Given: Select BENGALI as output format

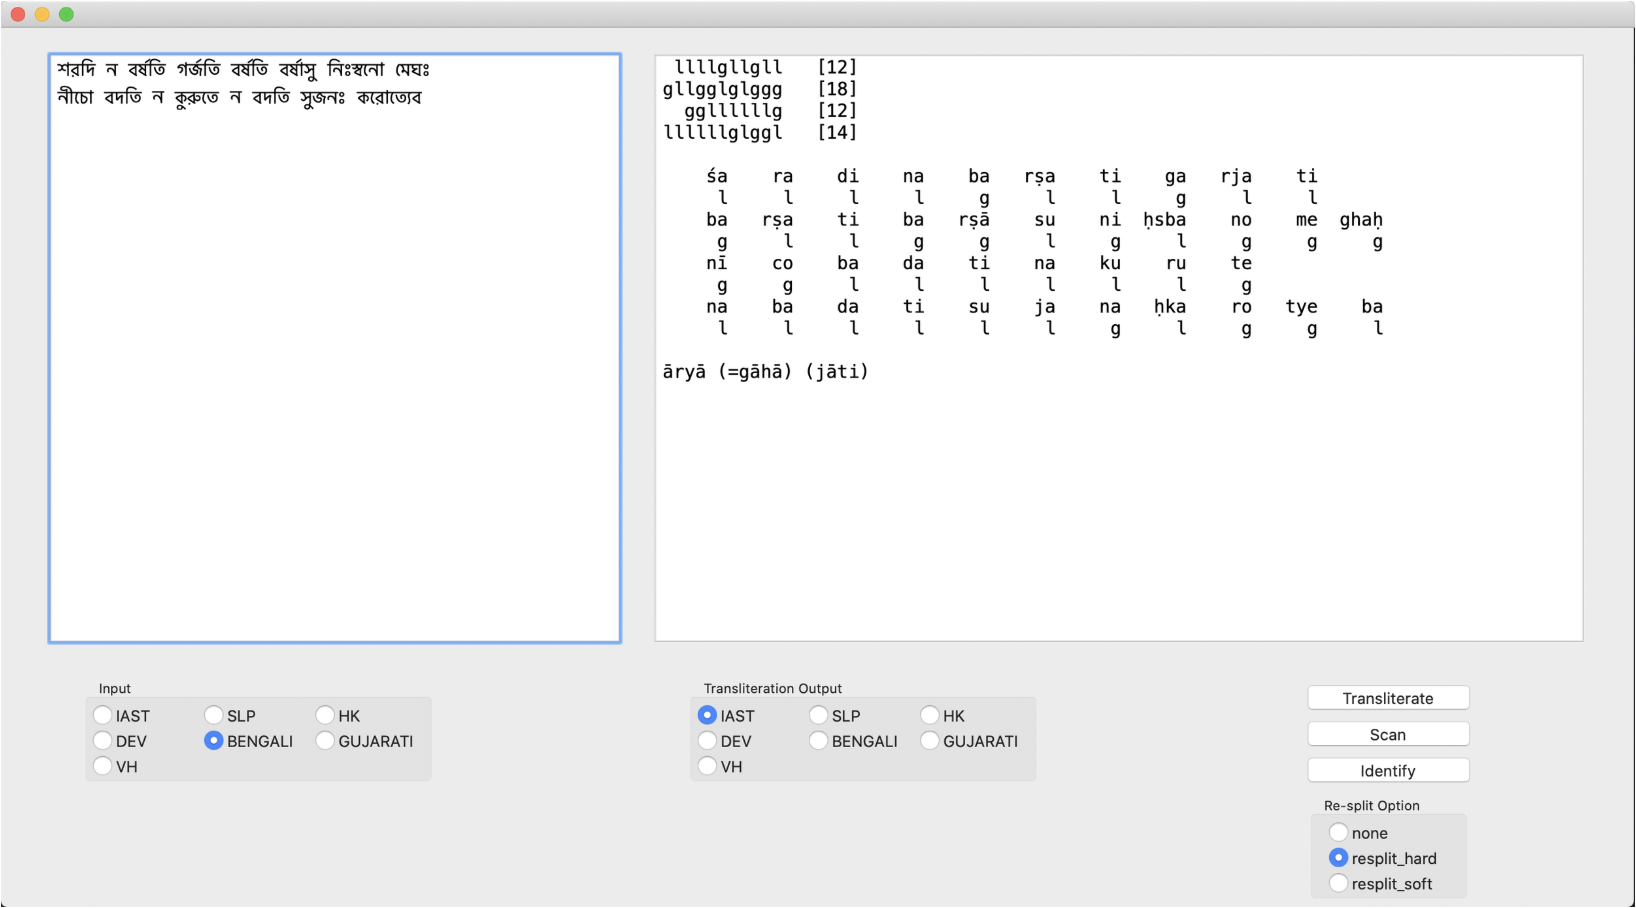Looking at the screenshot, I should pyautogui.click(x=818, y=740).
